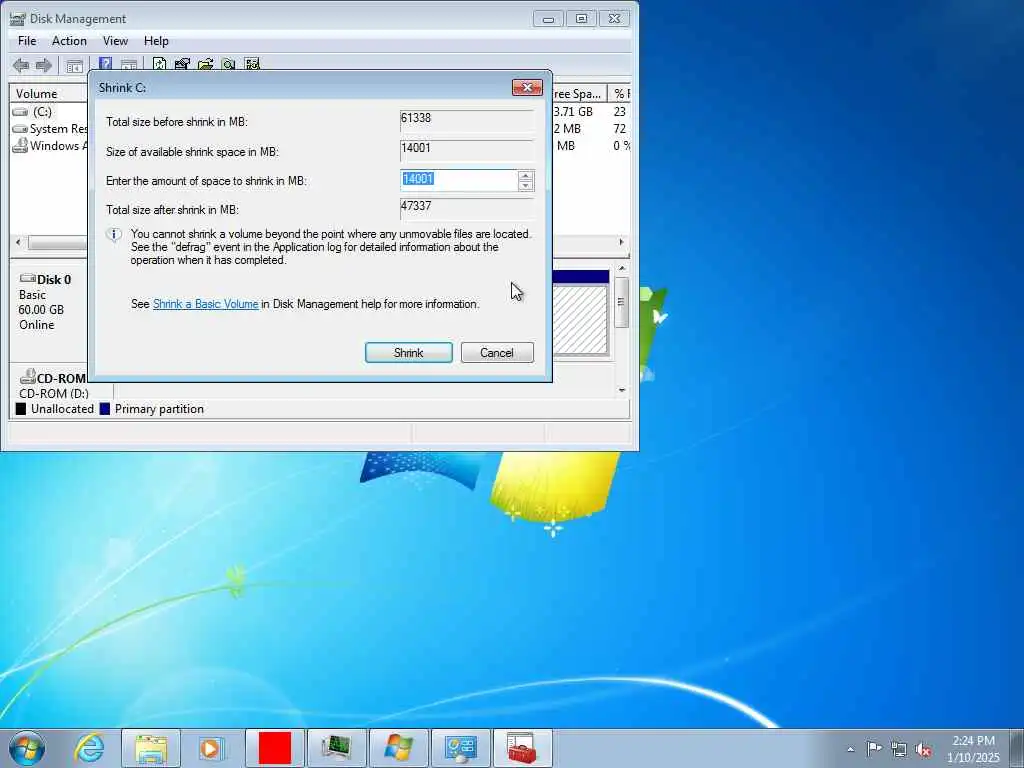Click the blue Primary partition legend swatch
This screenshot has height=768, width=1024.
[x=104, y=409]
